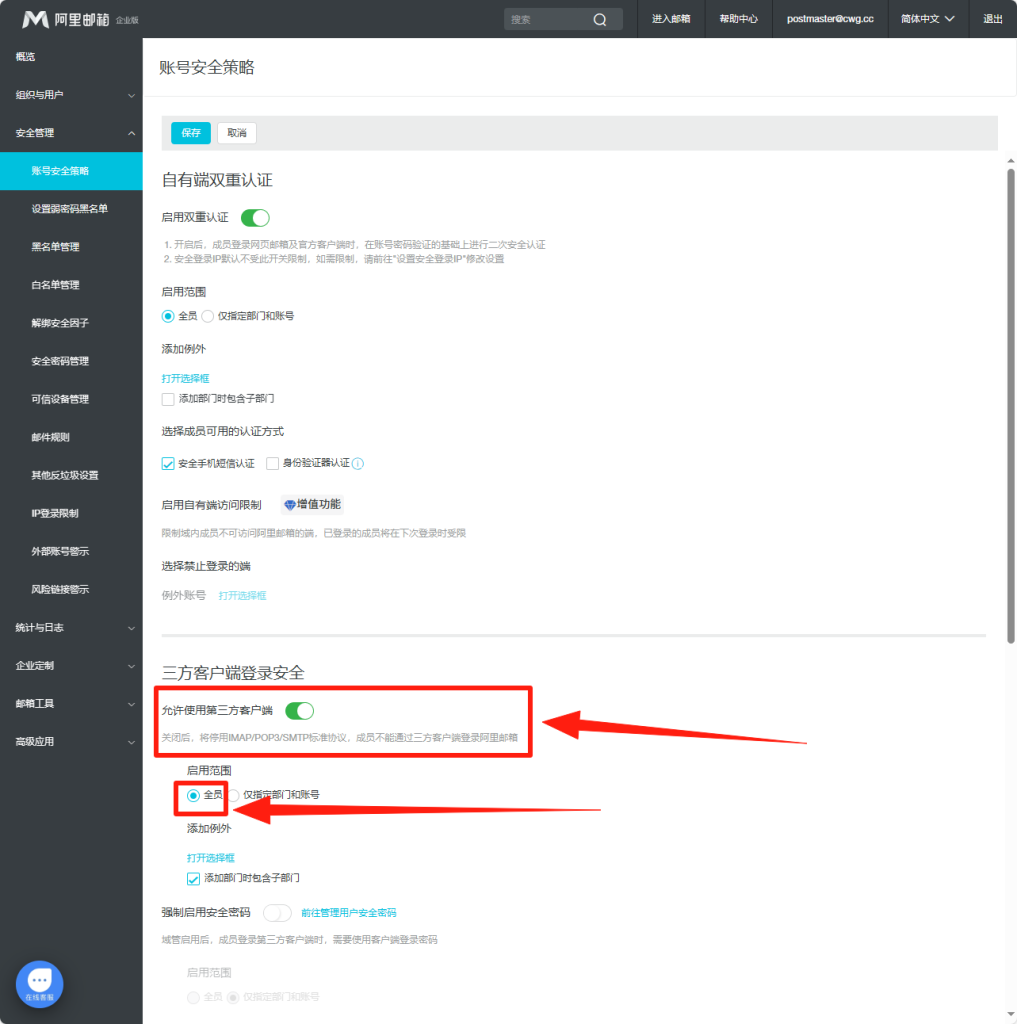Uncheck 安全手机短信认证 checkbox
The height and width of the screenshot is (1024, 1017).
(168, 463)
